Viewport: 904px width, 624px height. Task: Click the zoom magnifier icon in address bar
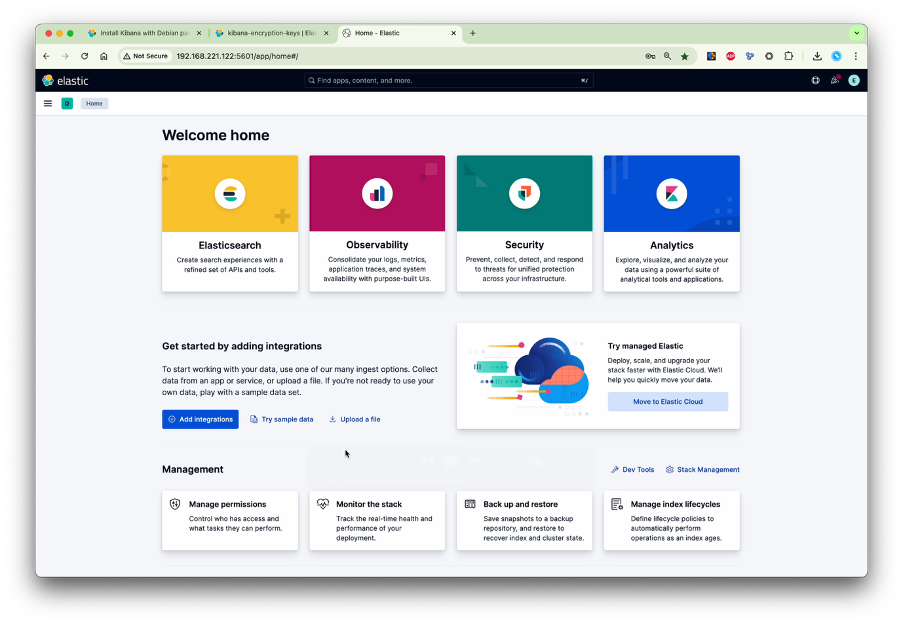coord(667,56)
